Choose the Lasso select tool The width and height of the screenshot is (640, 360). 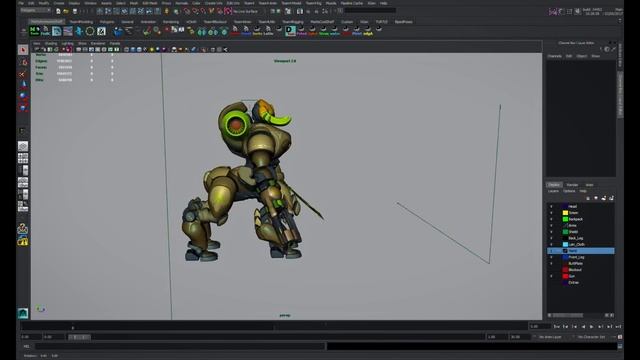click(23, 62)
